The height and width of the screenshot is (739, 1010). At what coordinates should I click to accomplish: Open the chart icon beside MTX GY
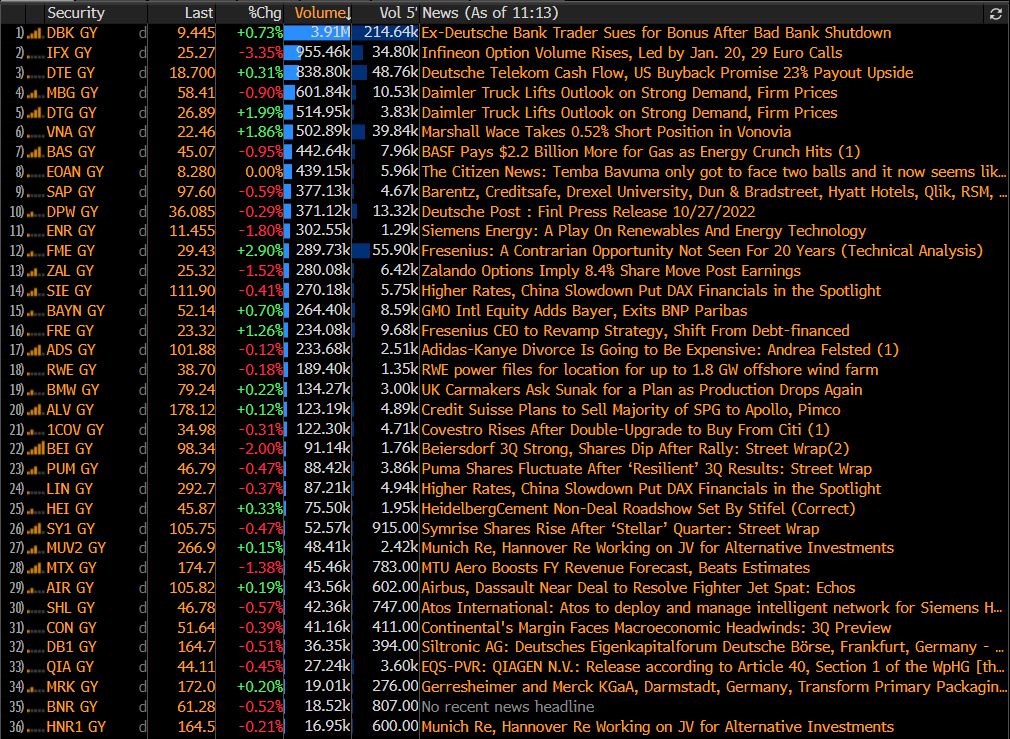[35, 569]
